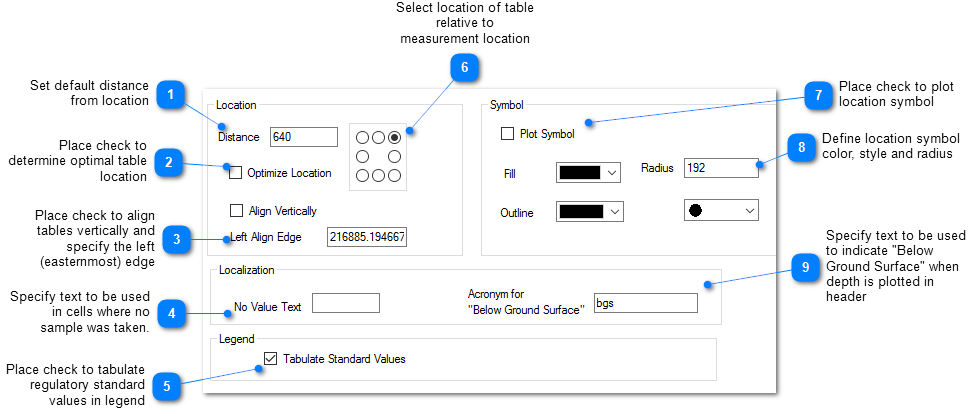
Task: Open the Outline color dropdown
Action: tap(590, 211)
